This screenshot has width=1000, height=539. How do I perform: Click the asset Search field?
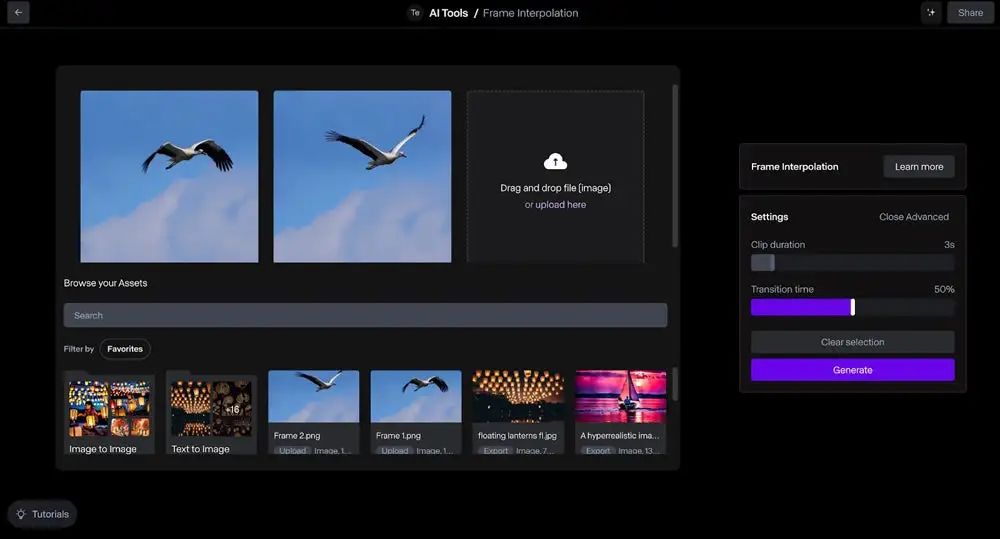point(365,315)
